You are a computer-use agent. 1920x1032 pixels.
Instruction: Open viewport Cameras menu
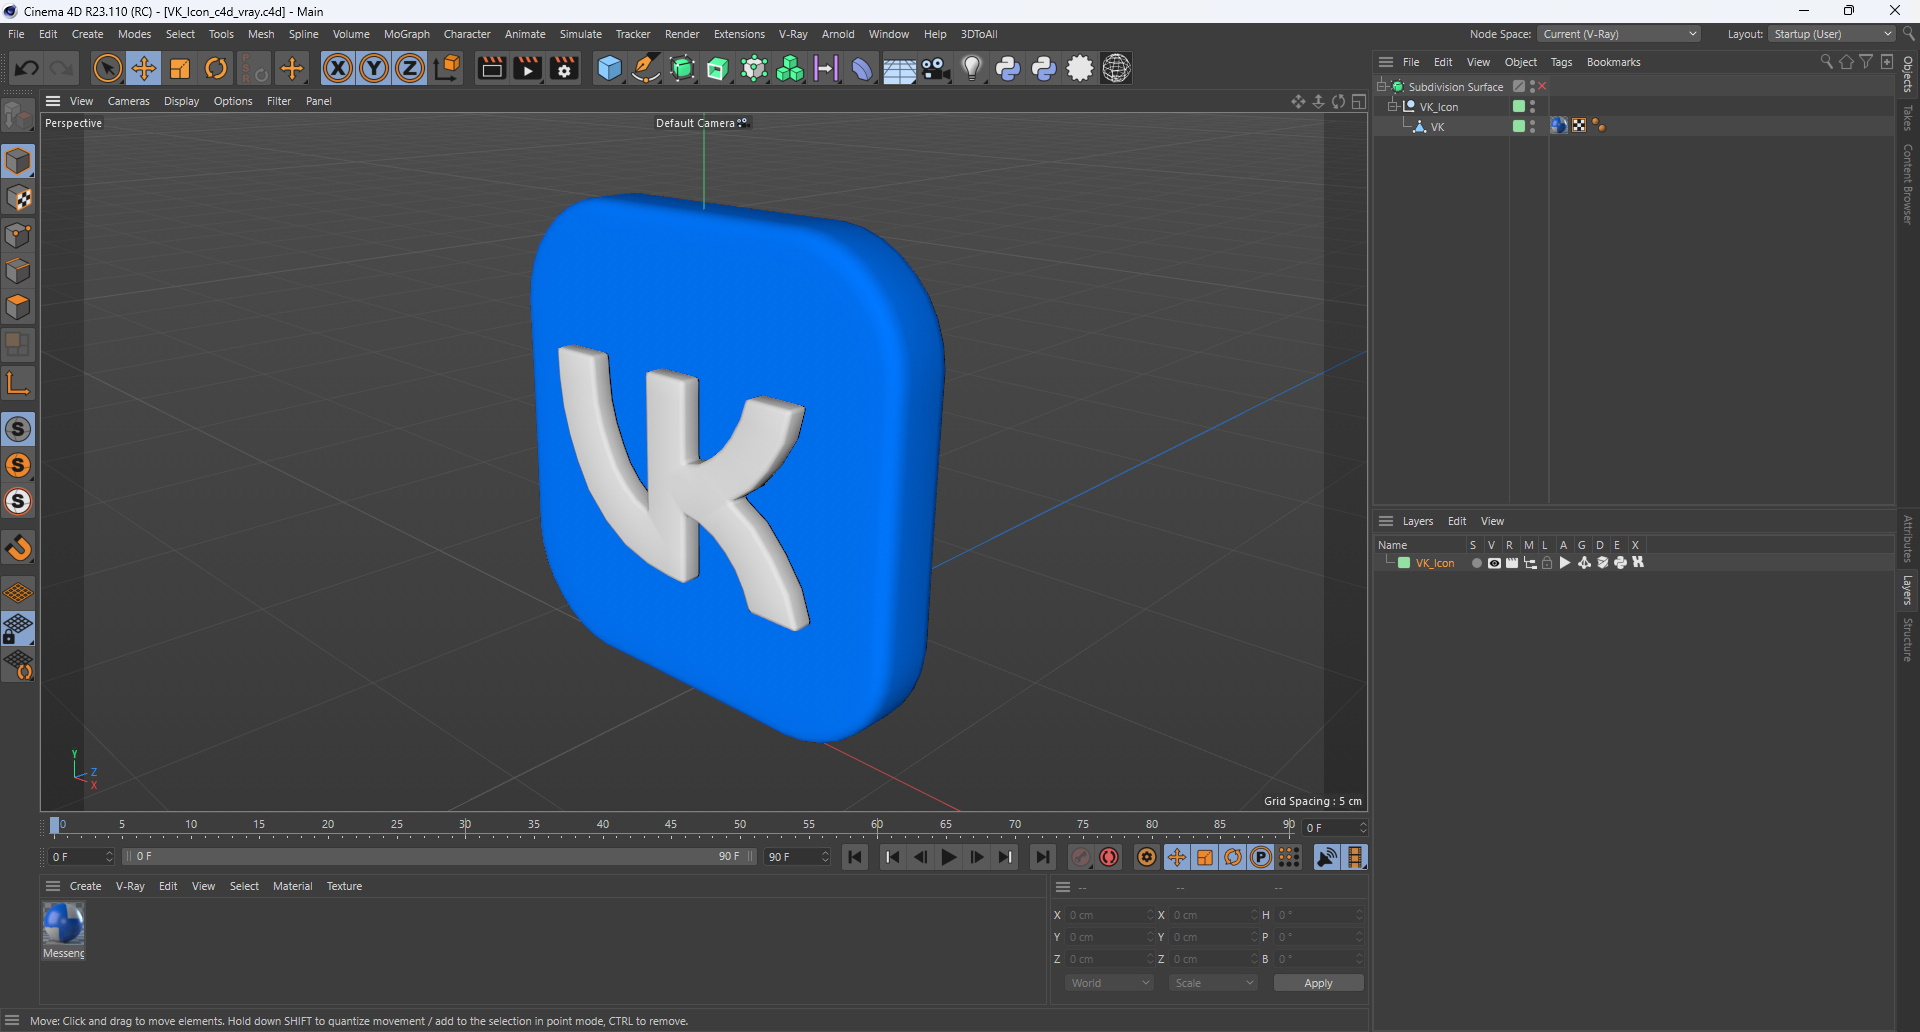tap(128, 101)
